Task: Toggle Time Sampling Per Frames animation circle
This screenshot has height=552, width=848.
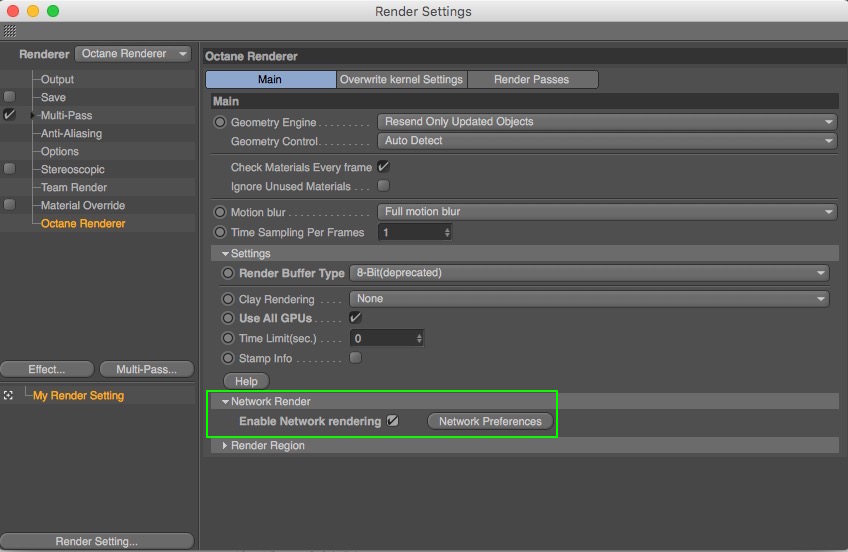Action: pos(220,232)
